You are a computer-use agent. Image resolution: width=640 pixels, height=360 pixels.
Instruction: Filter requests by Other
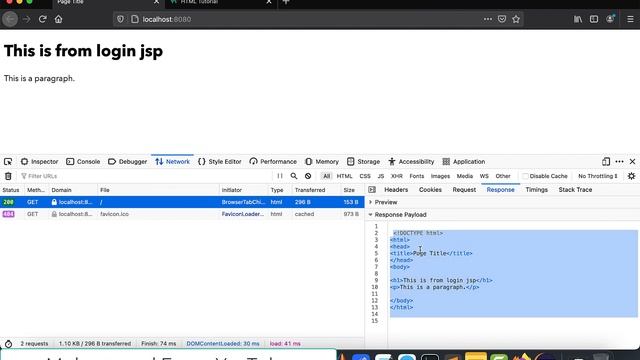tap(503, 176)
